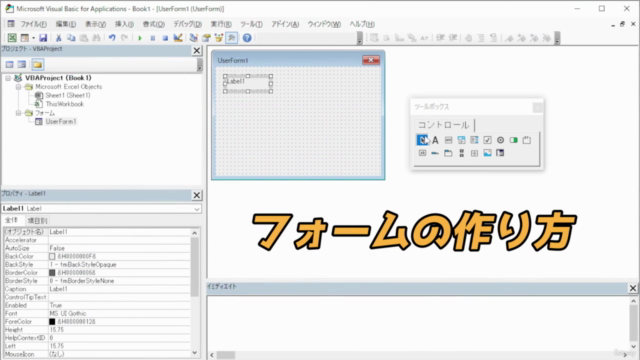The width and height of the screenshot is (640, 360).
Task: Click the Copy icon in the toolbar
Action: point(71,38)
